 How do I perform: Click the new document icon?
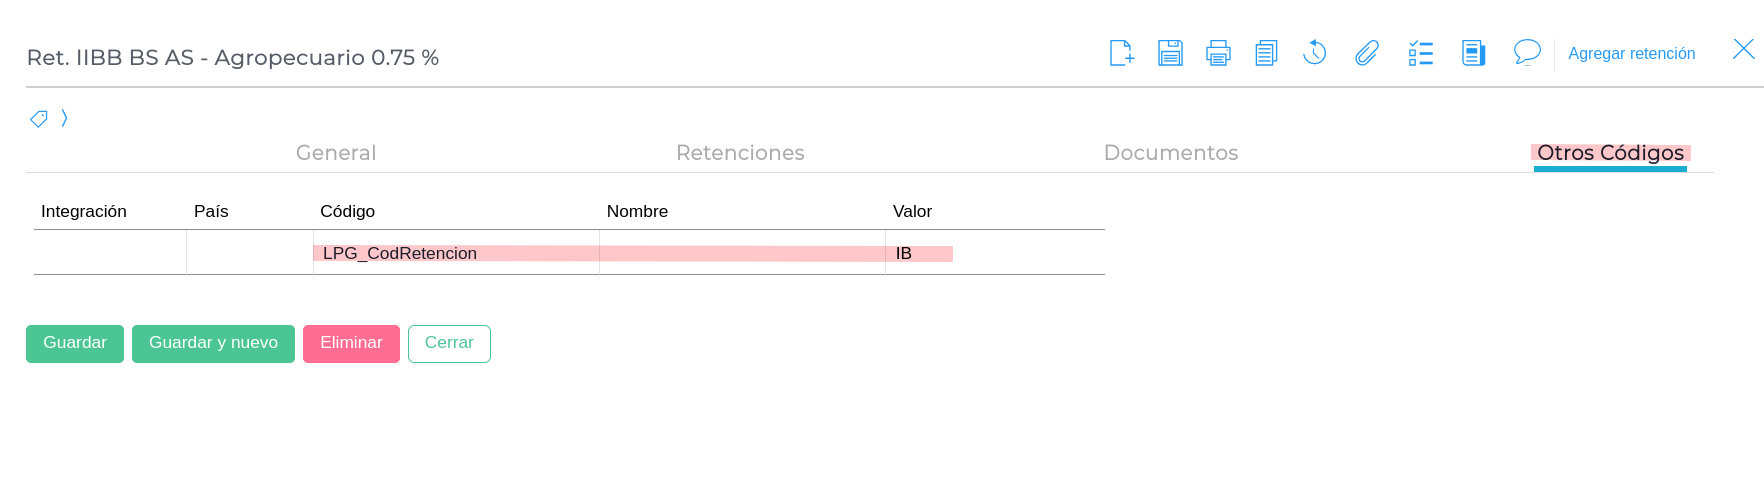[1122, 53]
